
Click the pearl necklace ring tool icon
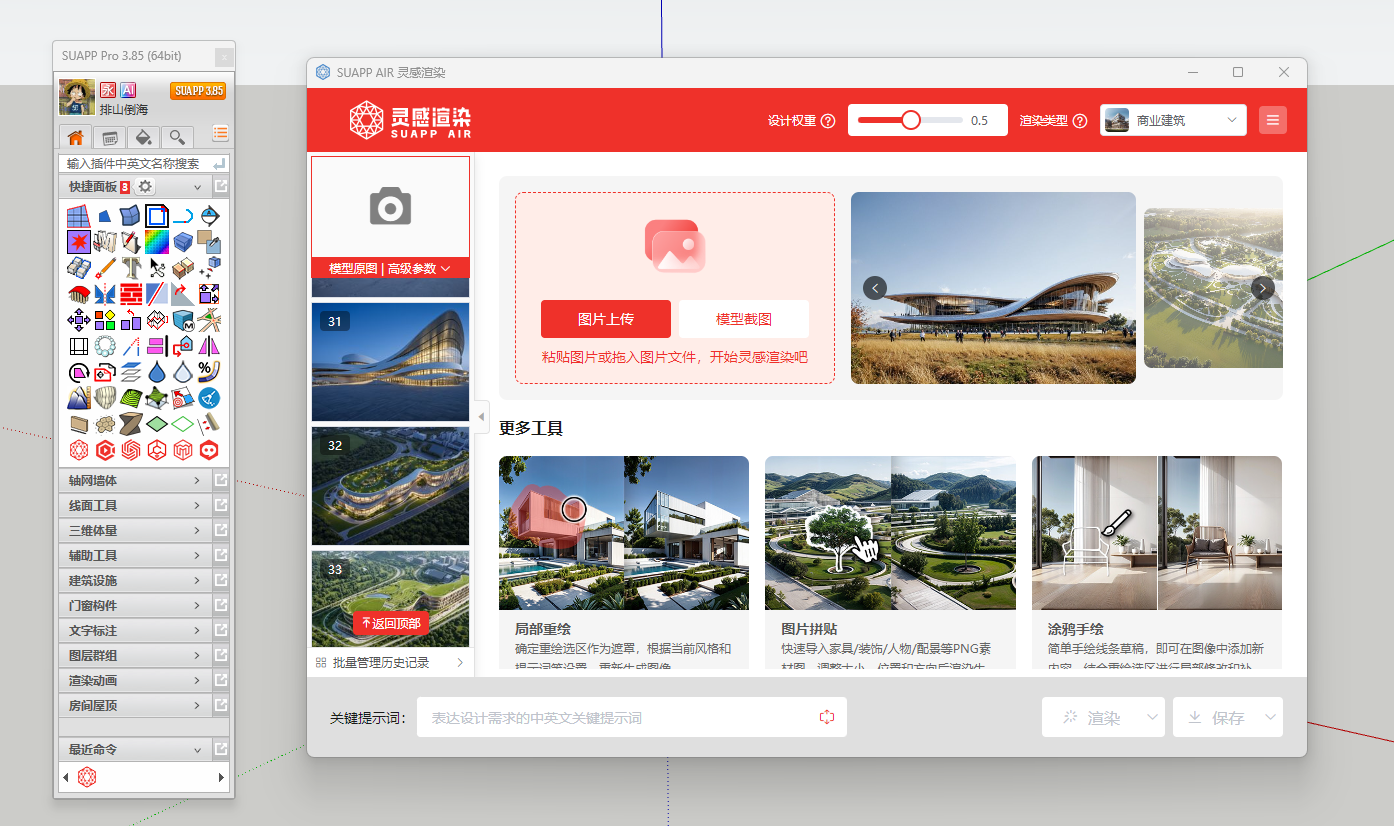point(105,346)
